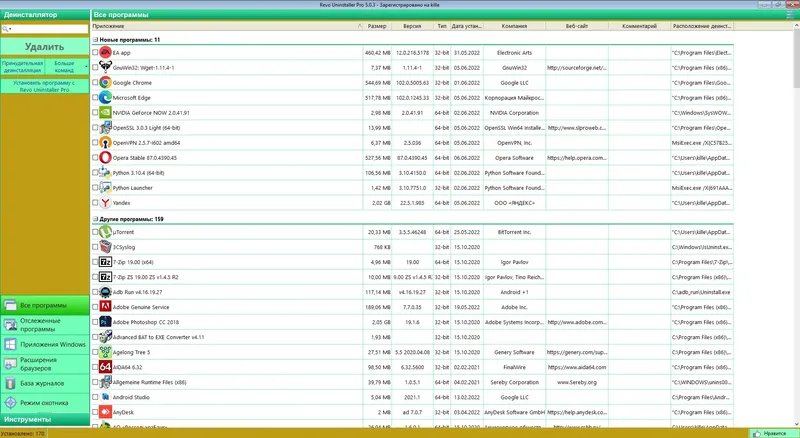Tick the checkbox for Opera Stable
This screenshot has width=800, height=438.
pyautogui.click(x=95, y=158)
